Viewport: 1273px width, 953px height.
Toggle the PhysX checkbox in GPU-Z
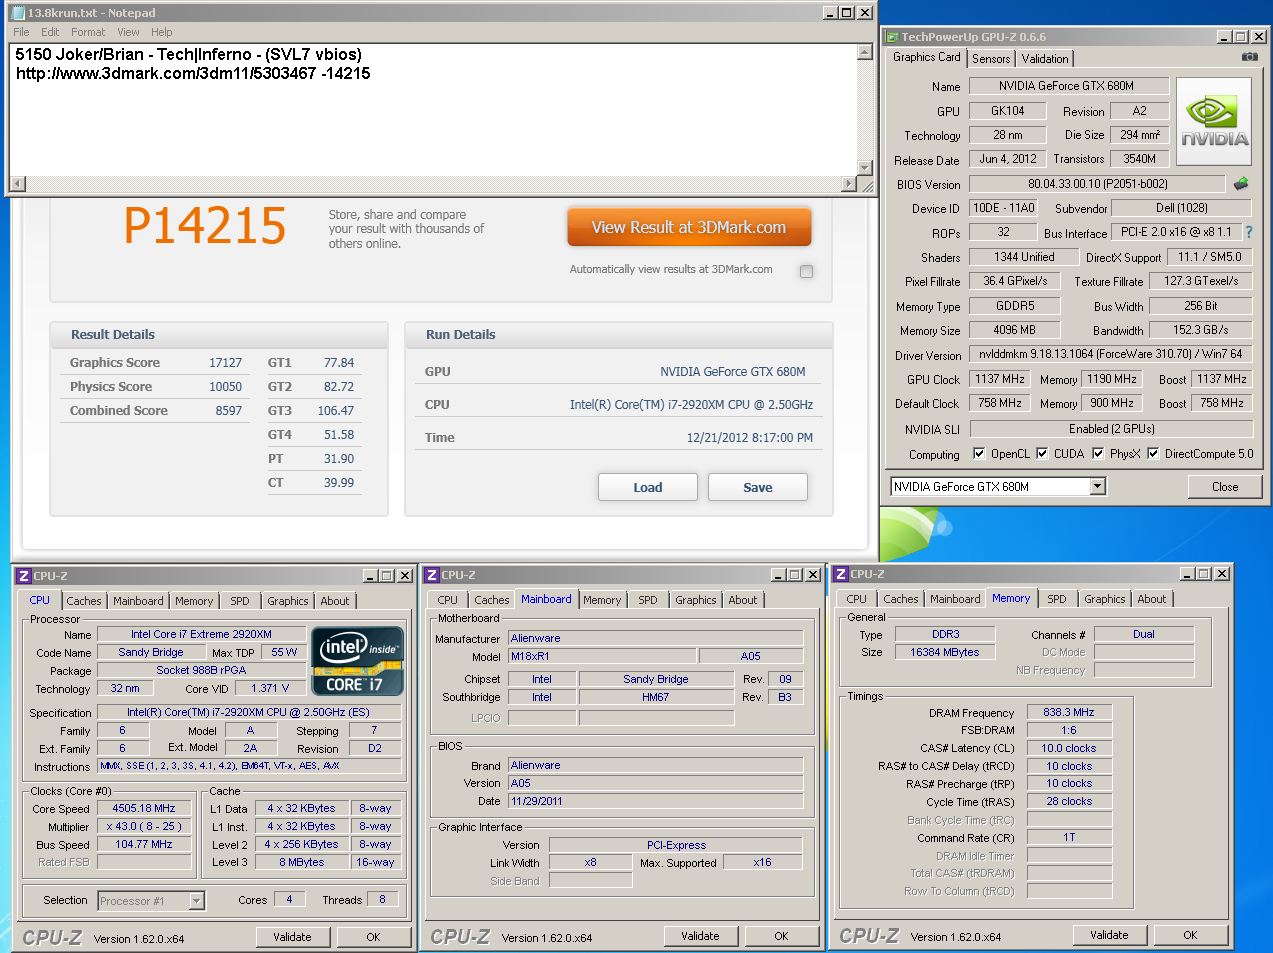(x=1098, y=453)
